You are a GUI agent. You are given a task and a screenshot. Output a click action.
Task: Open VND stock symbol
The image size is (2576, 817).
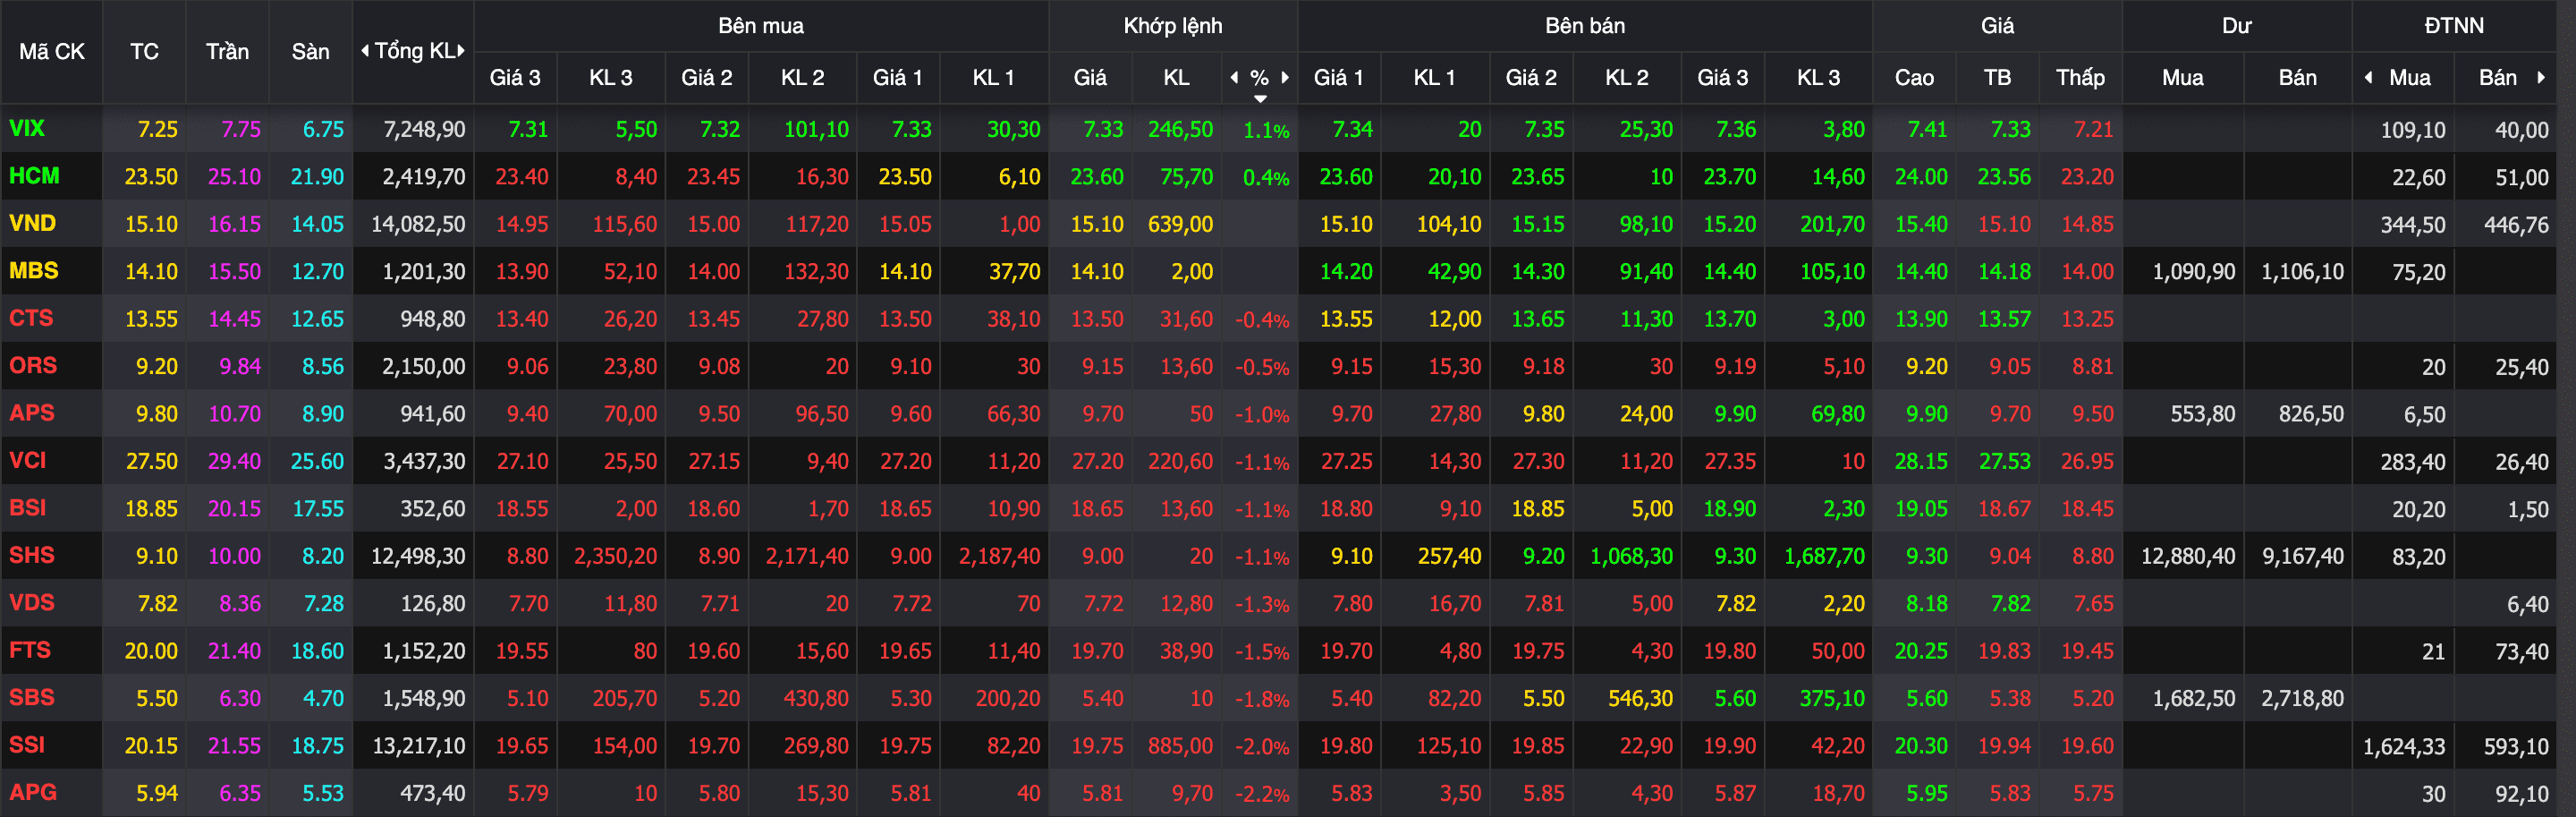click(x=32, y=223)
